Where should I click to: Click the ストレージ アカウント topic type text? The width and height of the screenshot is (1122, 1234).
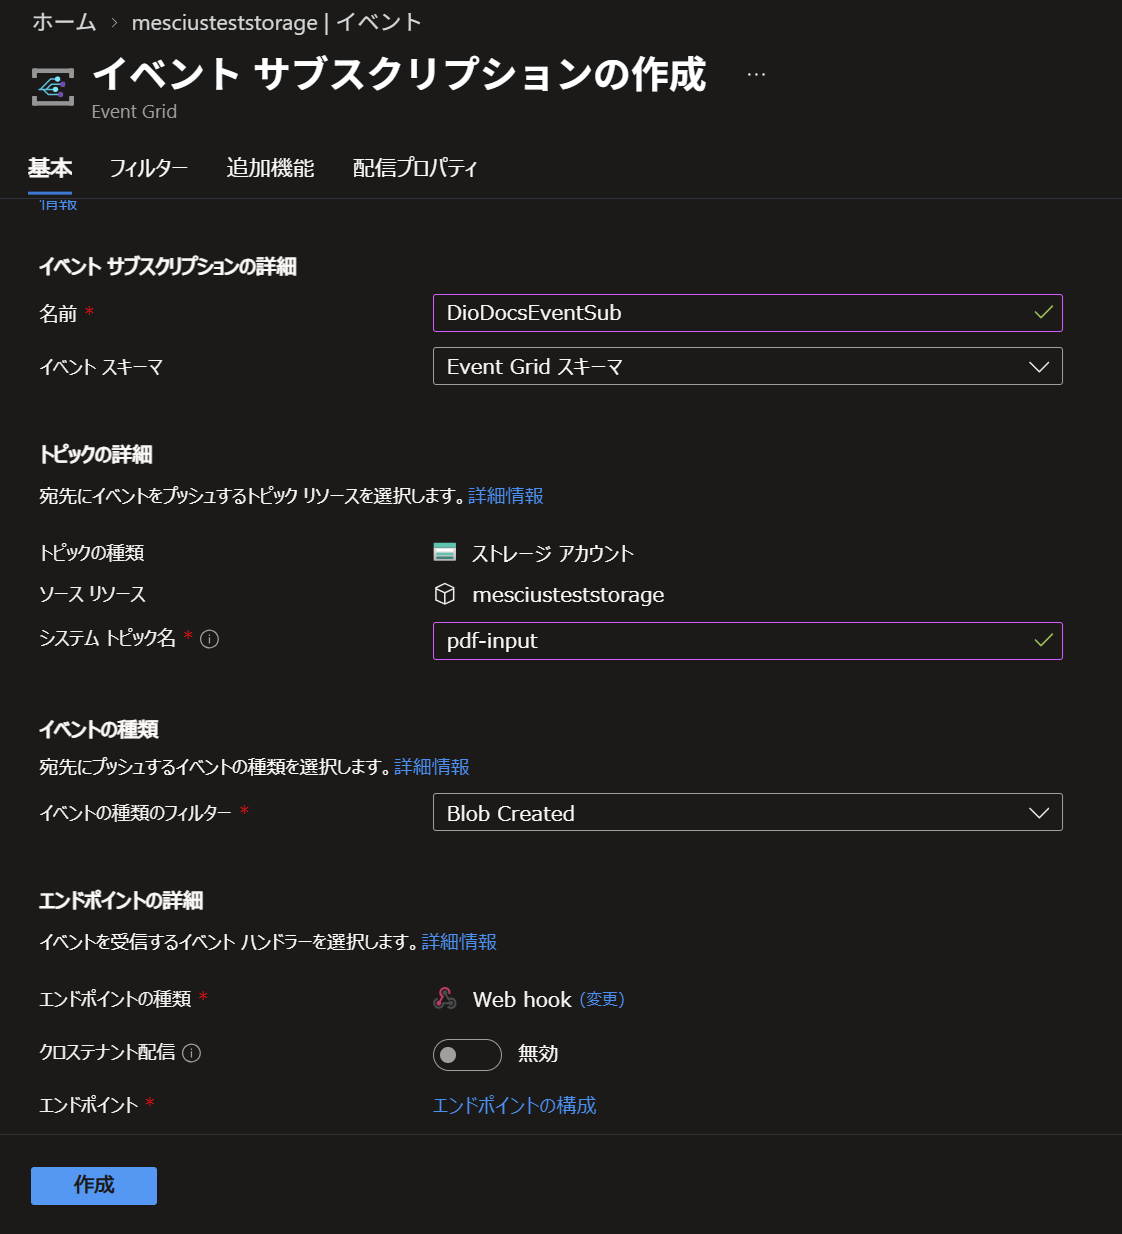[553, 553]
